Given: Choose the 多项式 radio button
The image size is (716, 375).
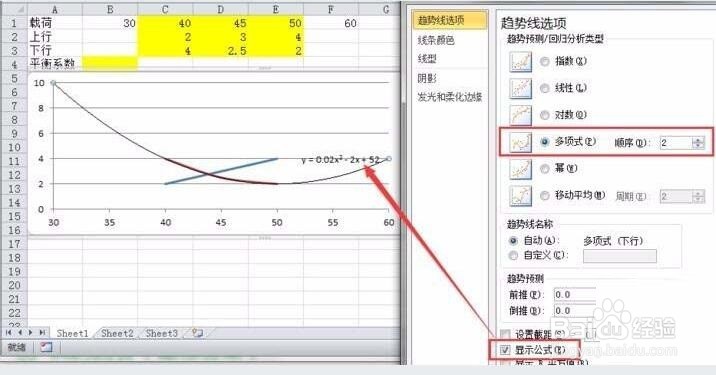Looking at the screenshot, I should point(545,142).
